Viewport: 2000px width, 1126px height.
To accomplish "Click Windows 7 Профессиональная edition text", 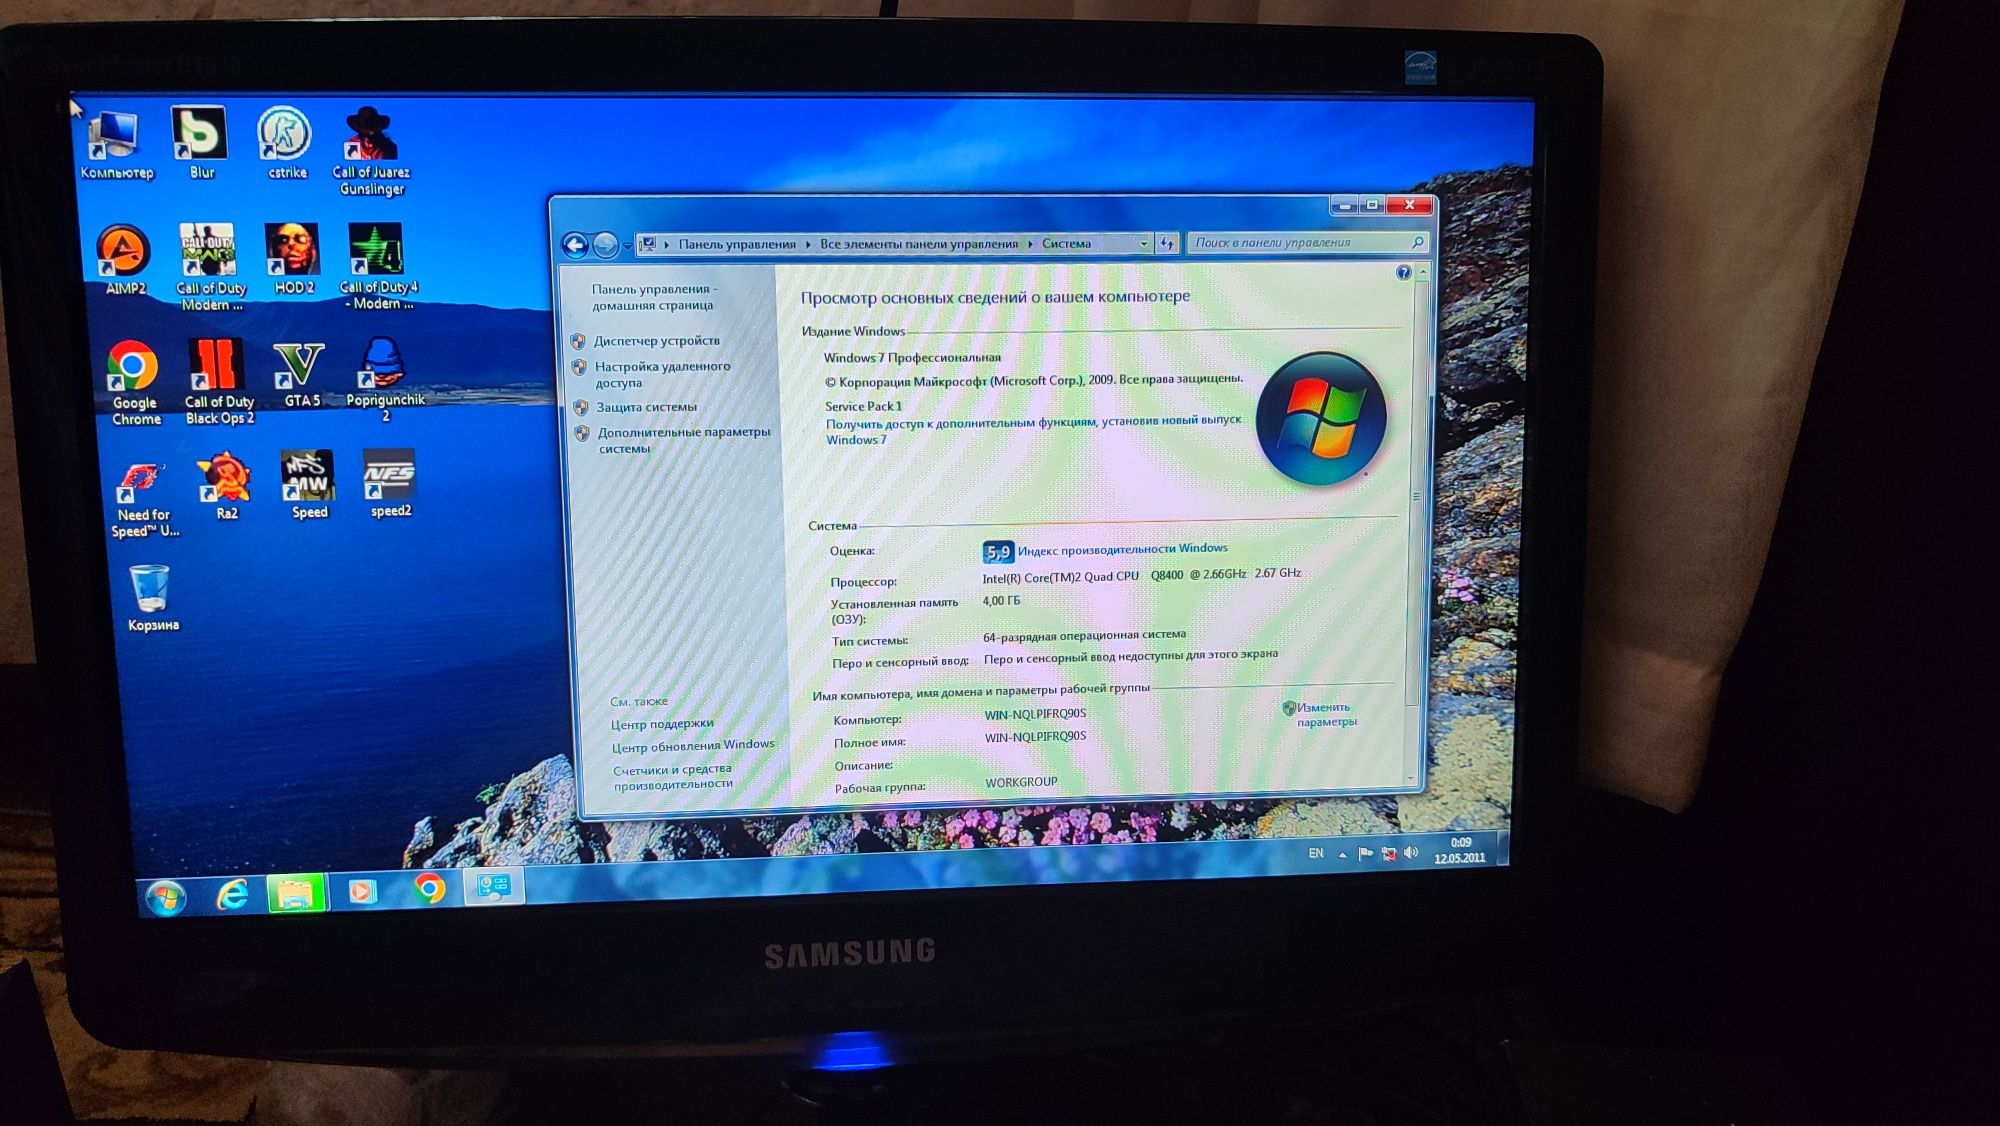I will (912, 358).
